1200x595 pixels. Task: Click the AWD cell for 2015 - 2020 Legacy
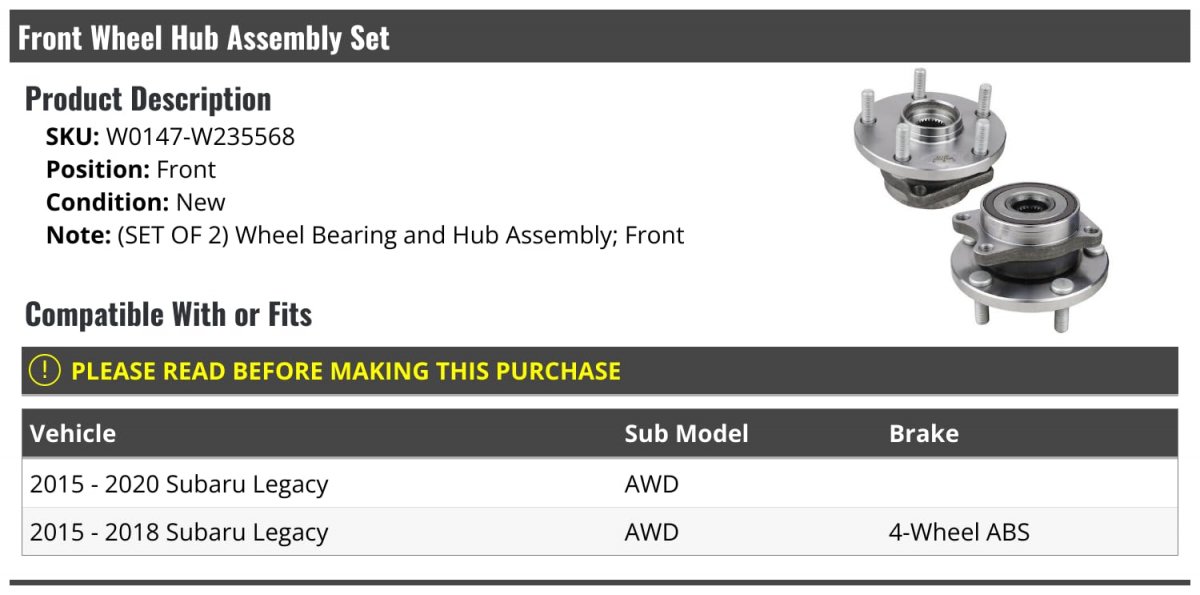[x=651, y=485]
